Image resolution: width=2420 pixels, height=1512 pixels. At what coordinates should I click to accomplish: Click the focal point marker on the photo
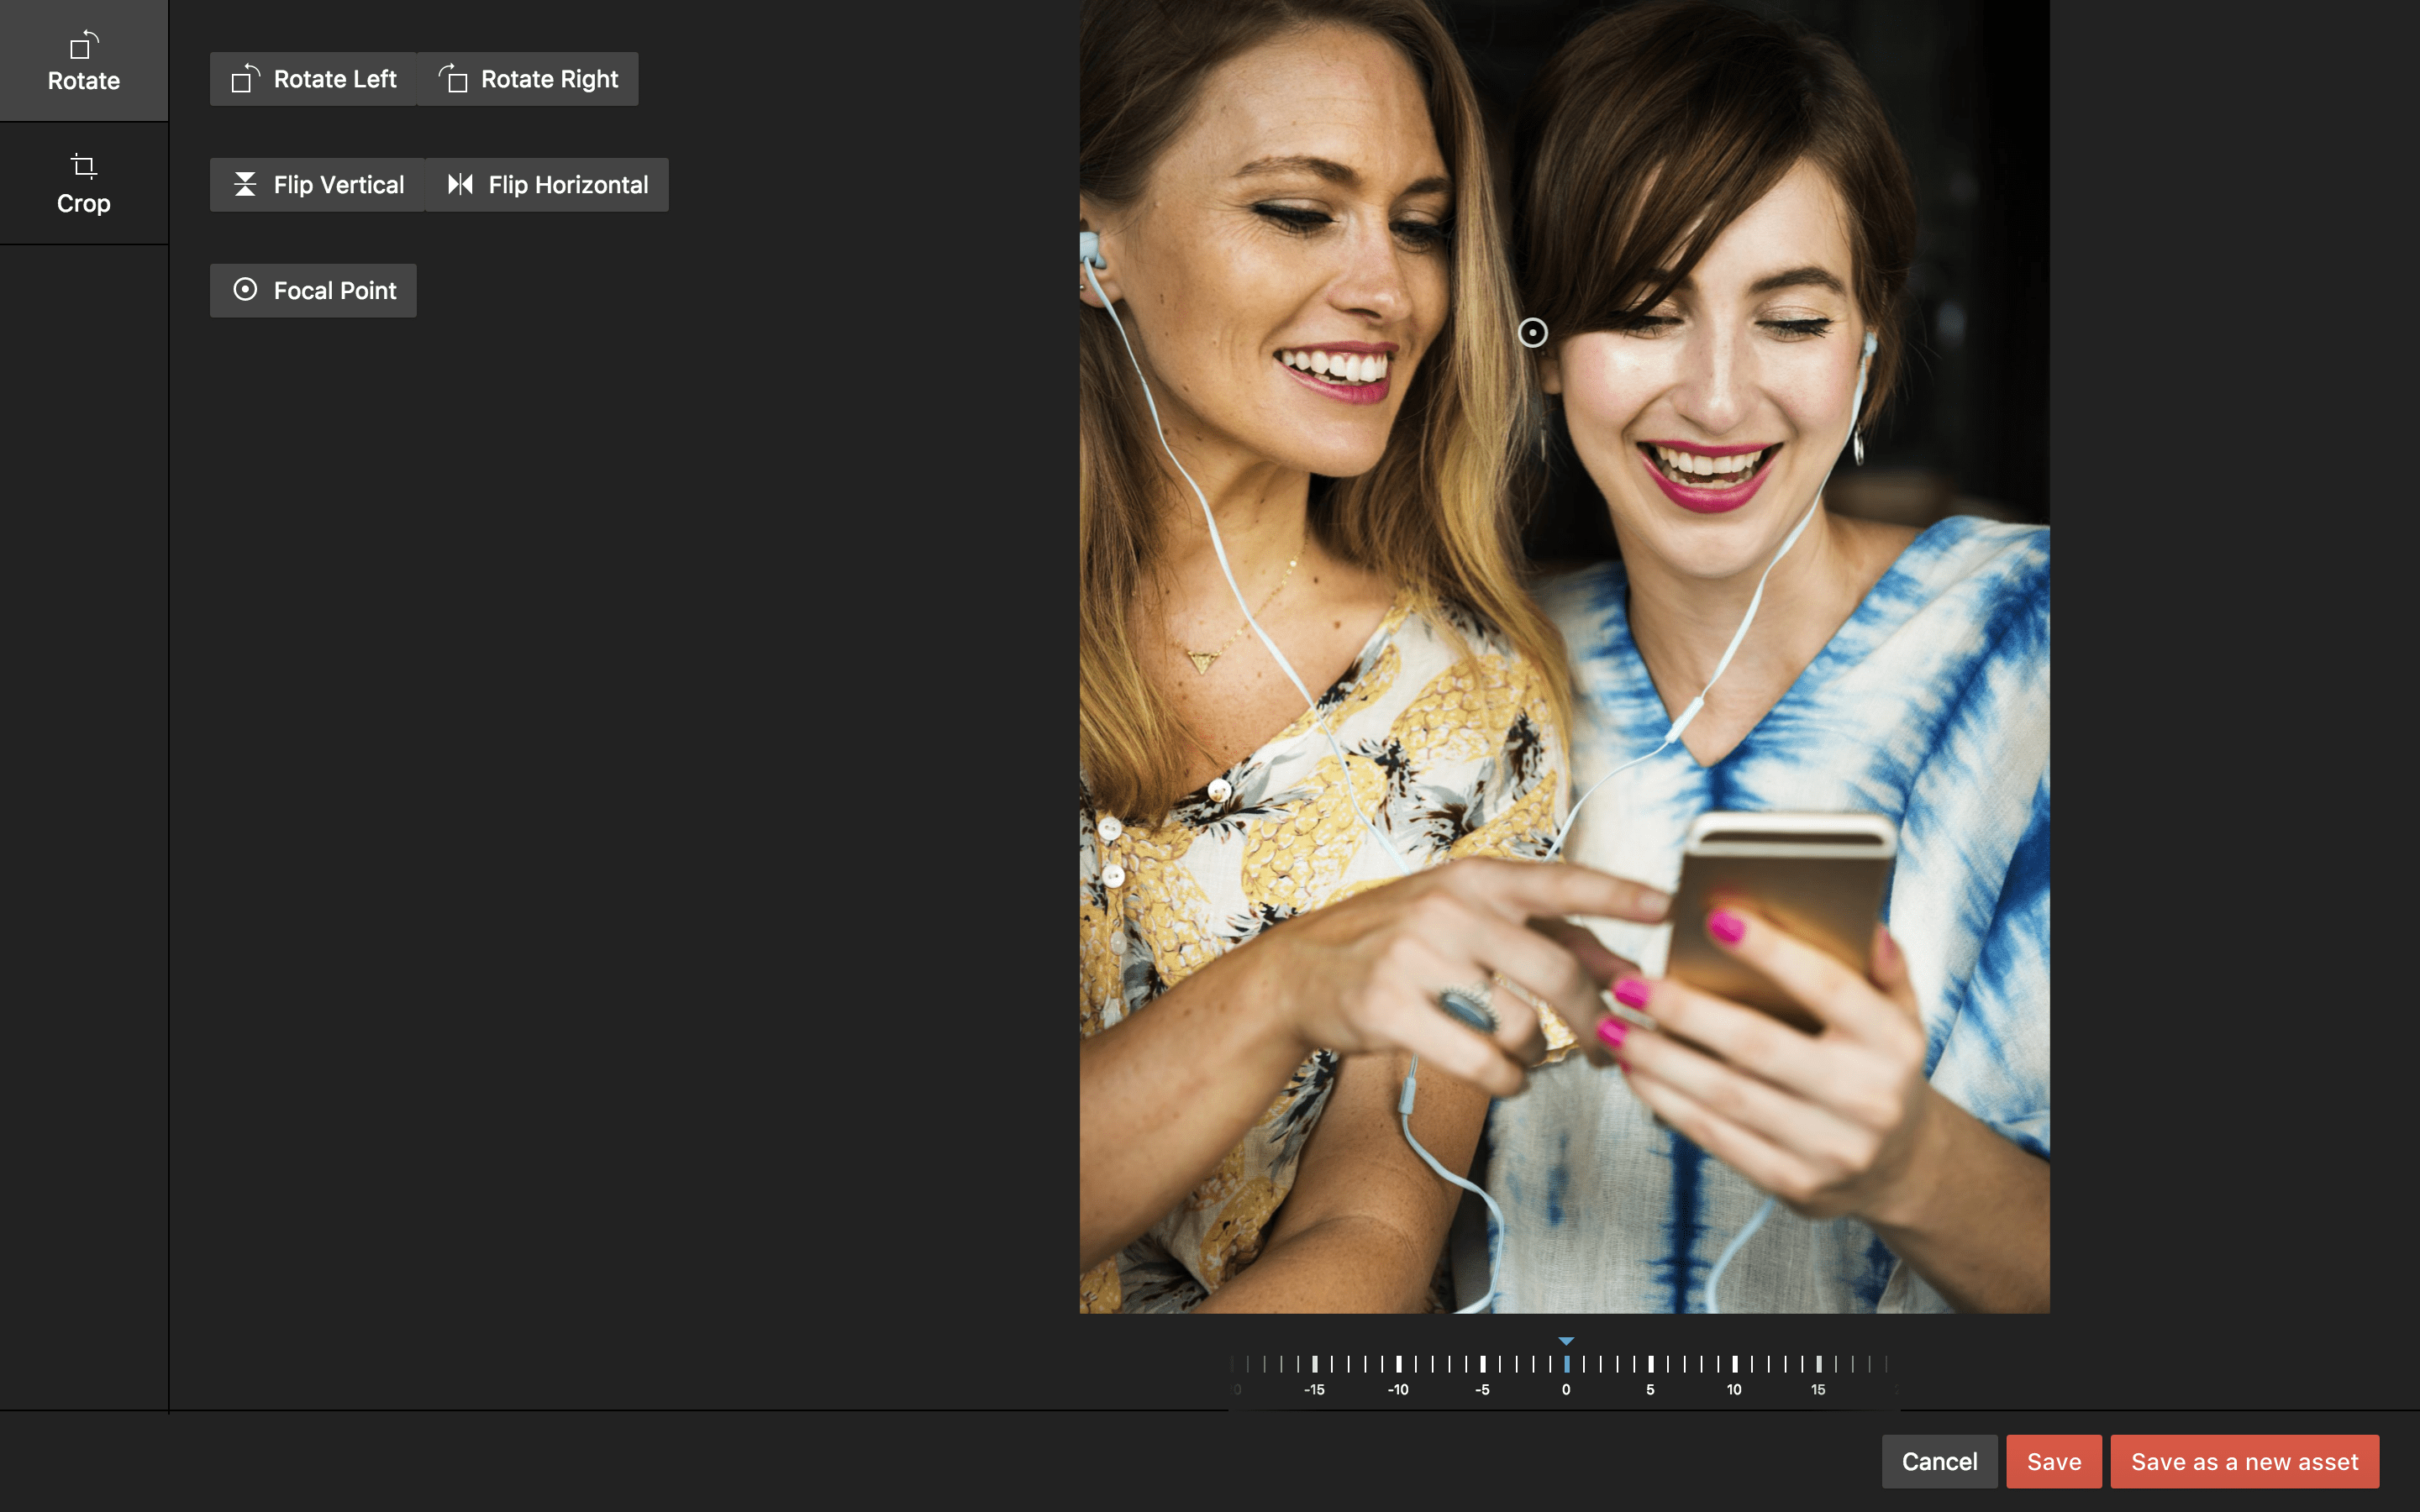pos(1532,332)
